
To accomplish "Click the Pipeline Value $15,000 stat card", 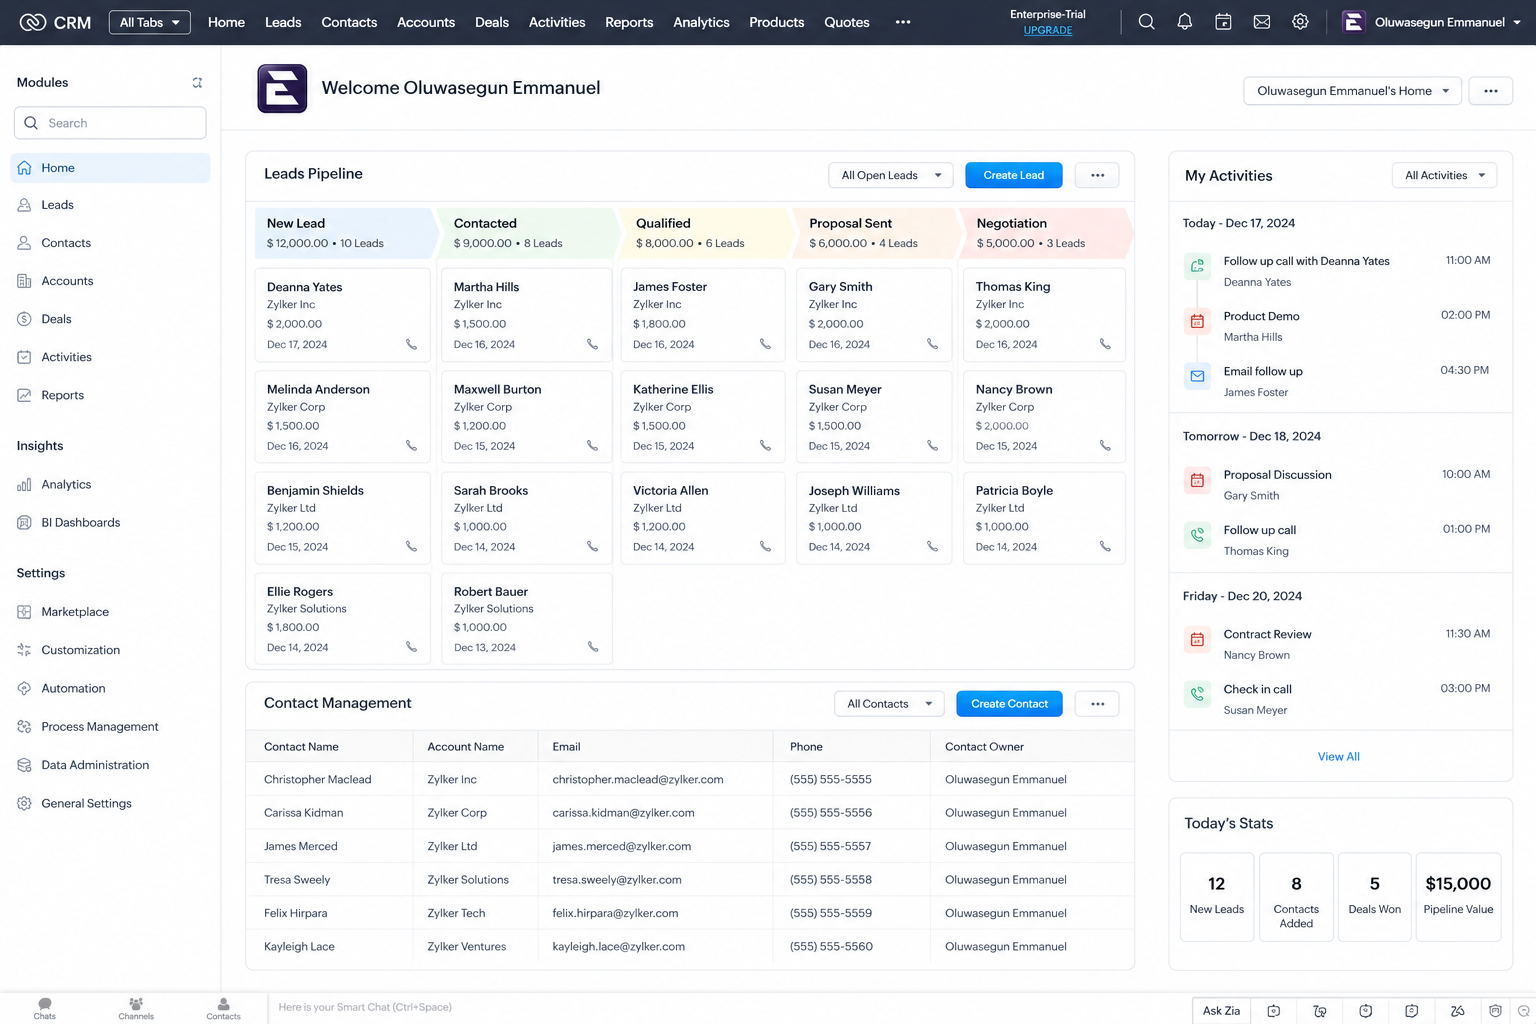I will tap(1458, 897).
